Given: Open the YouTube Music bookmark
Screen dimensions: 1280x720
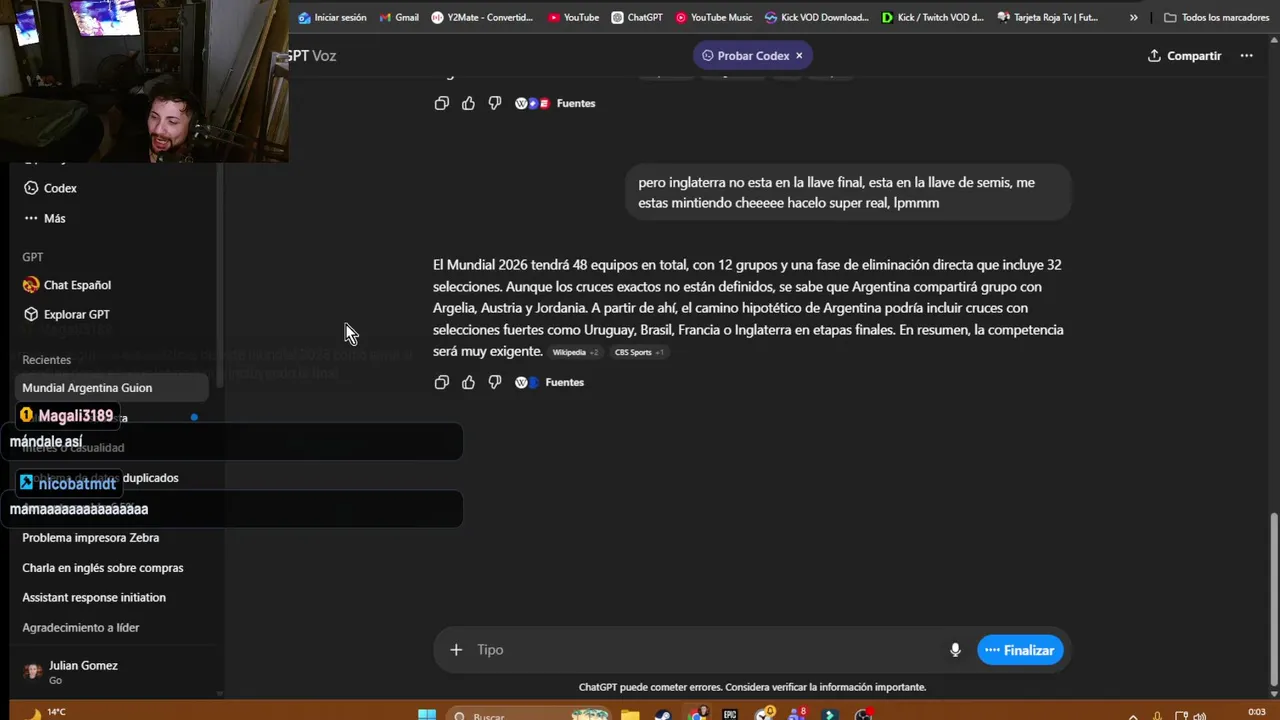Looking at the screenshot, I should (714, 17).
